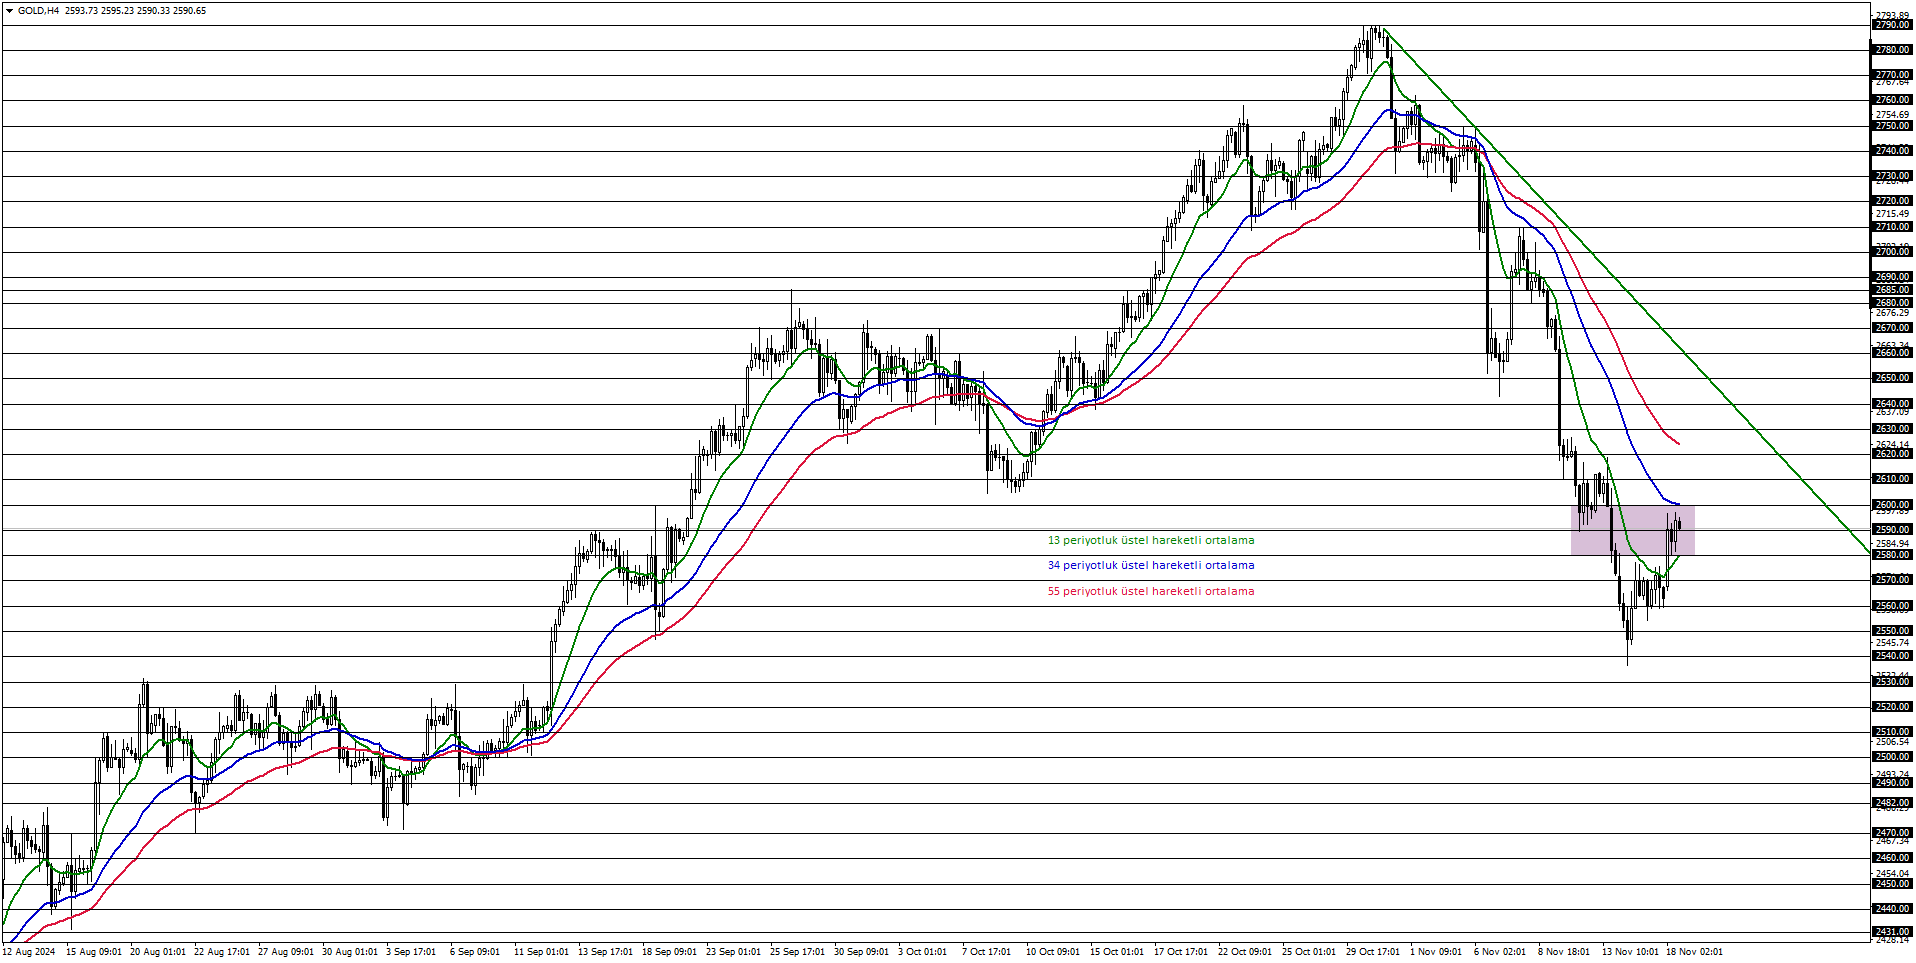Viewport: 1916px width, 963px height.
Task: Click the '3 Sep 17:01' date on the time axis
Action: (x=410, y=952)
